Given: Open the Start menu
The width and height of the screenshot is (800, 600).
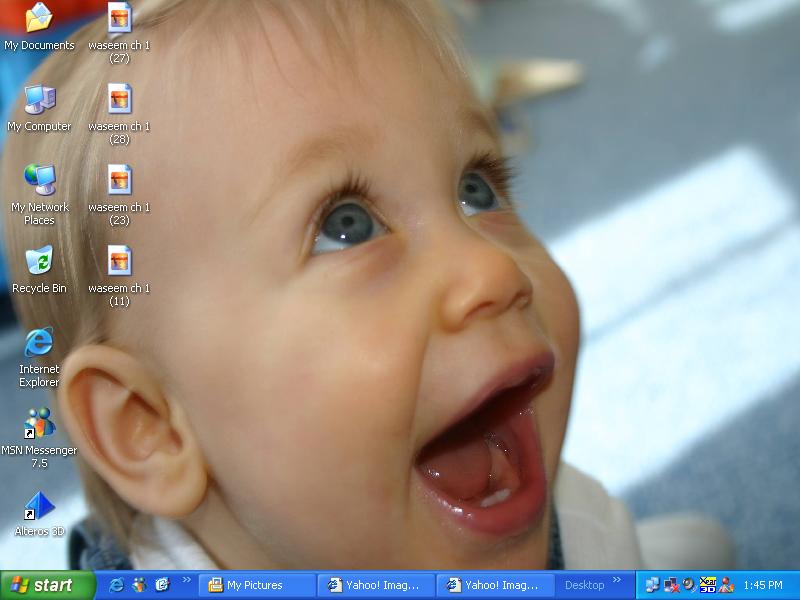Looking at the screenshot, I should (48, 585).
